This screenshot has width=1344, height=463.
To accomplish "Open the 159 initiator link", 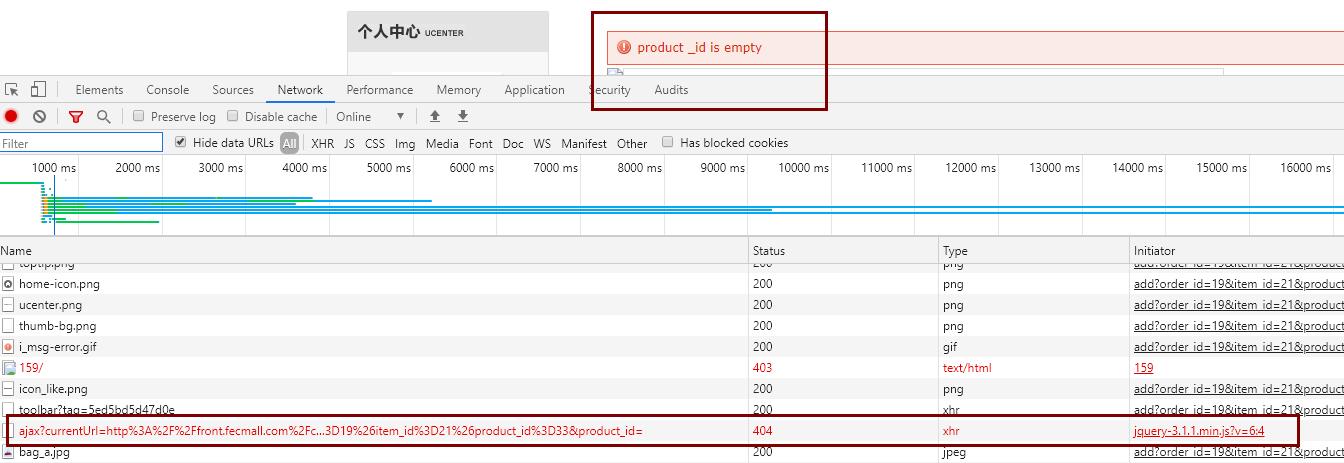I will coord(1143,368).
